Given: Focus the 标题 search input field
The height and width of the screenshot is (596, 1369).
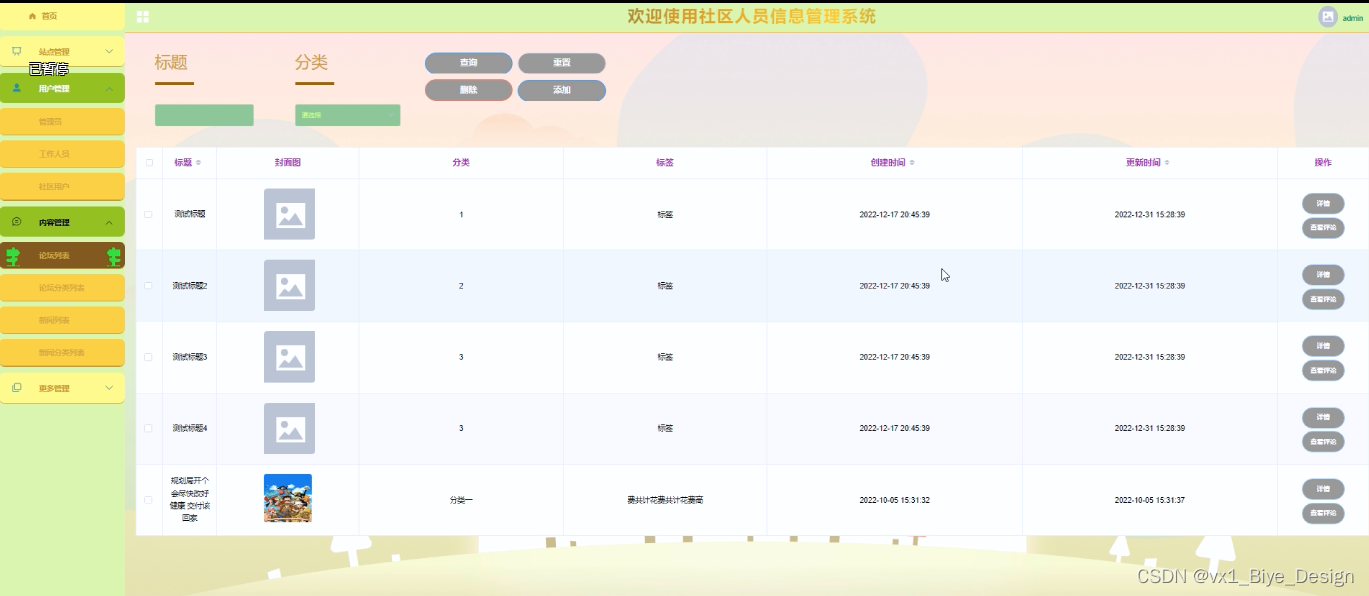Looking at the screenshot, I should [204, 115].
